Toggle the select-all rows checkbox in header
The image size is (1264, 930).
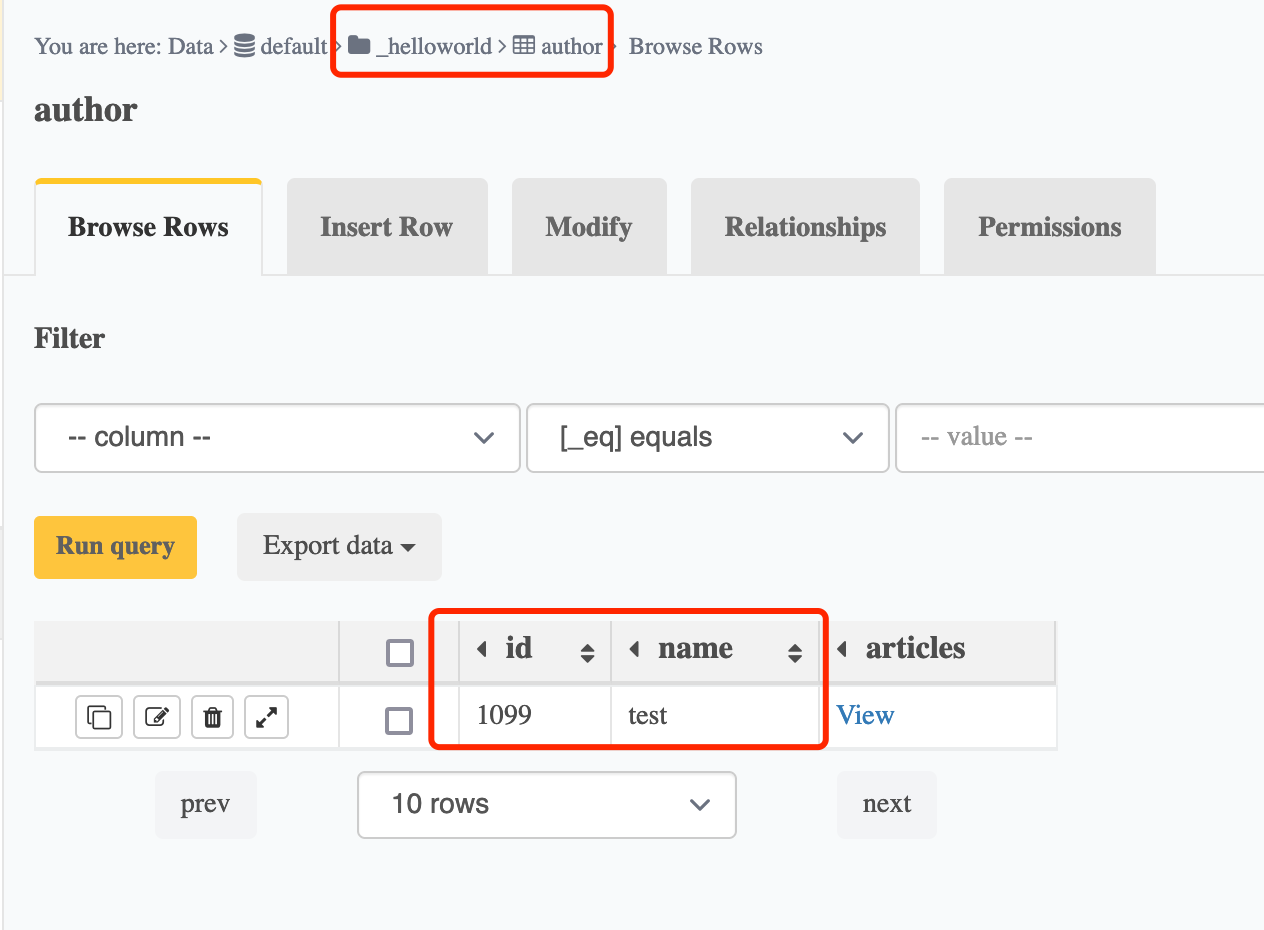400,653
